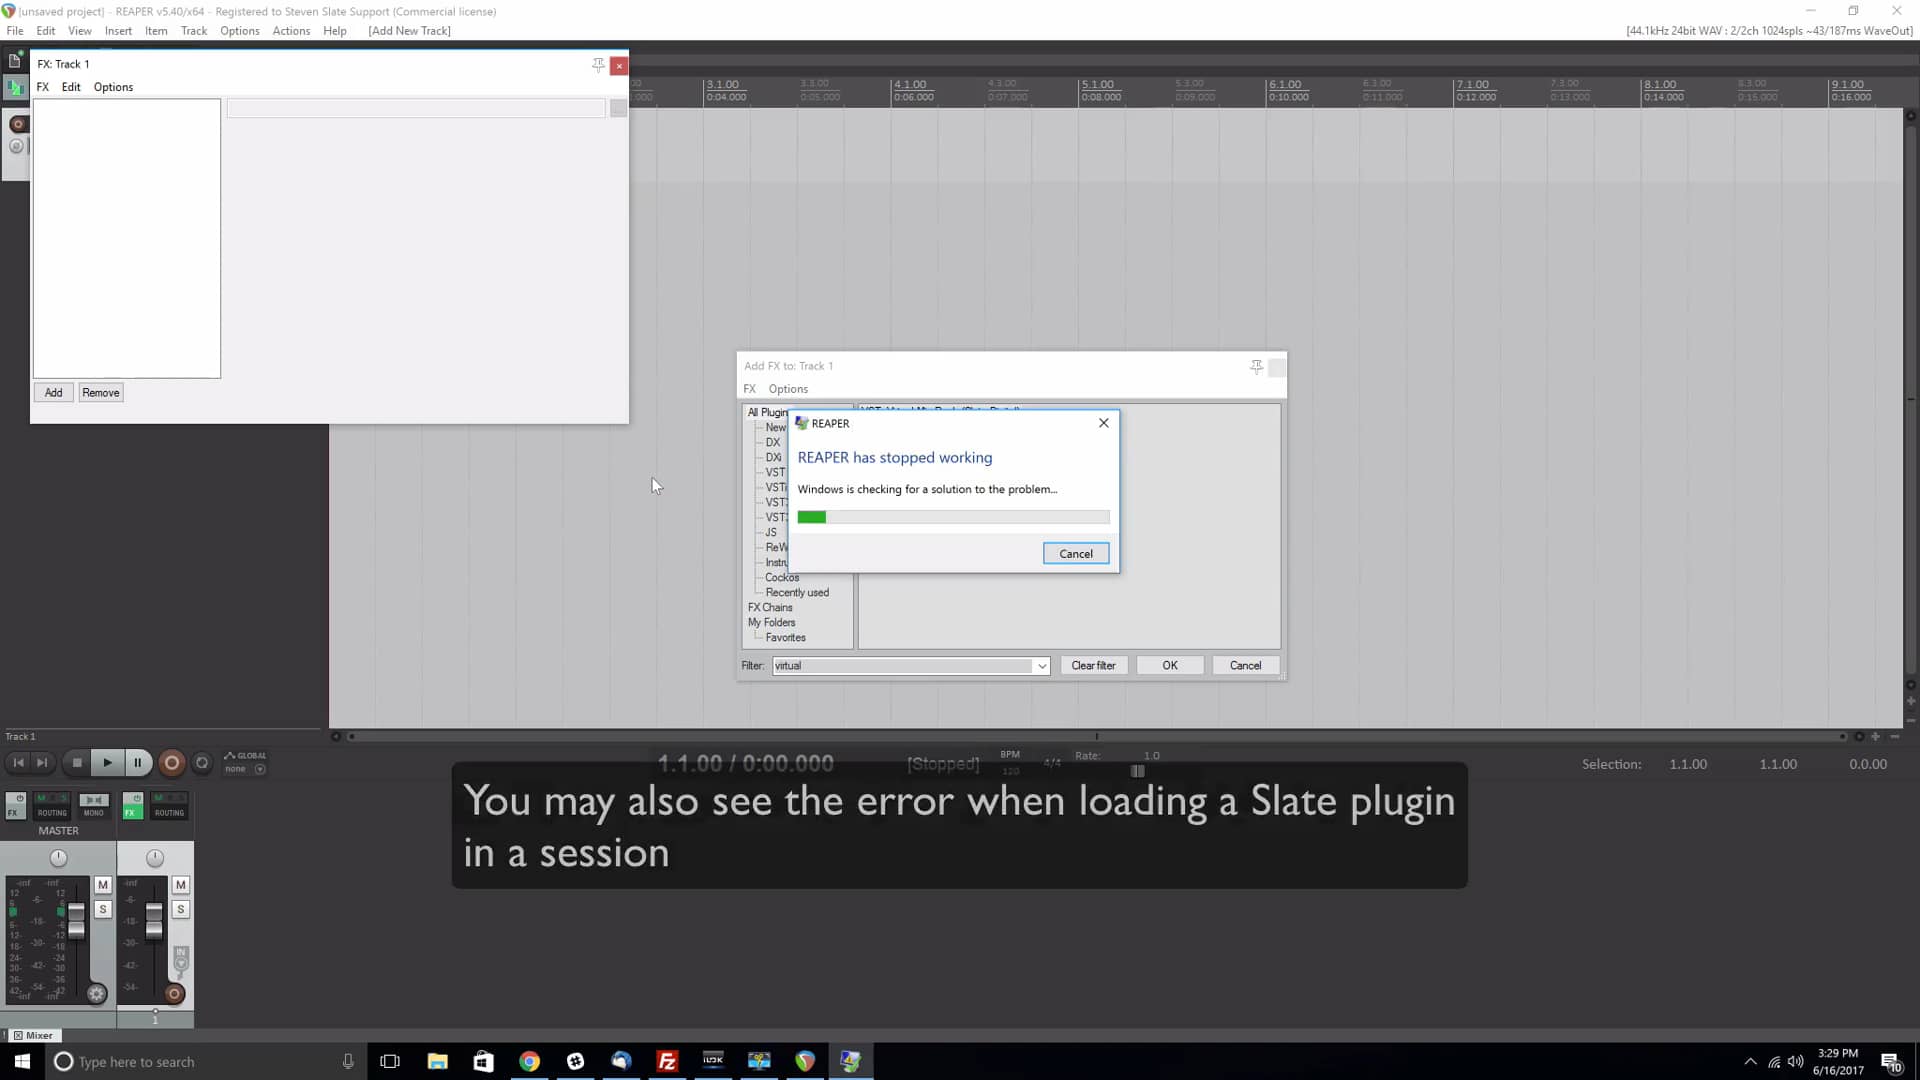1920x1080 pixels.
Task: Open ROUTING for Track 1 in the mixer
Action: tap(169, 813)
